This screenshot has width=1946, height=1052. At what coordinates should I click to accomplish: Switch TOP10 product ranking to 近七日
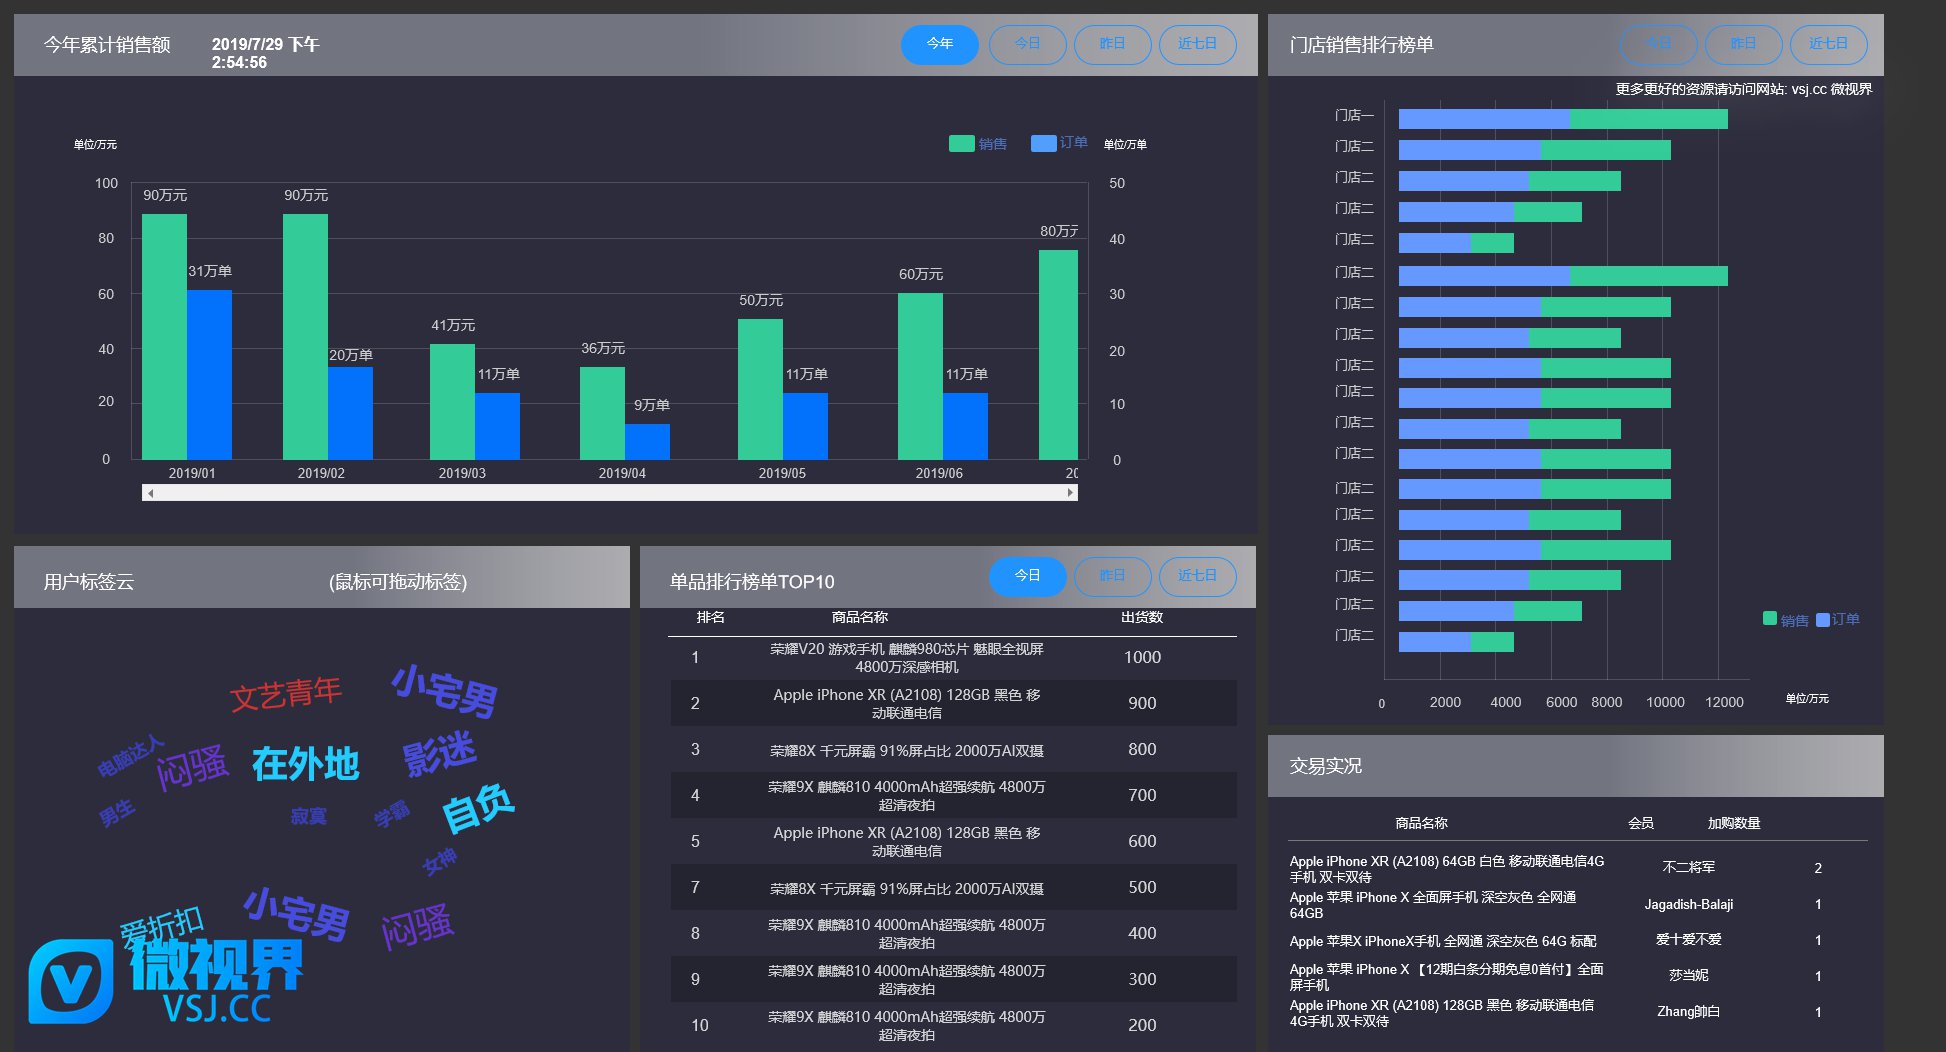[1197, 576]
